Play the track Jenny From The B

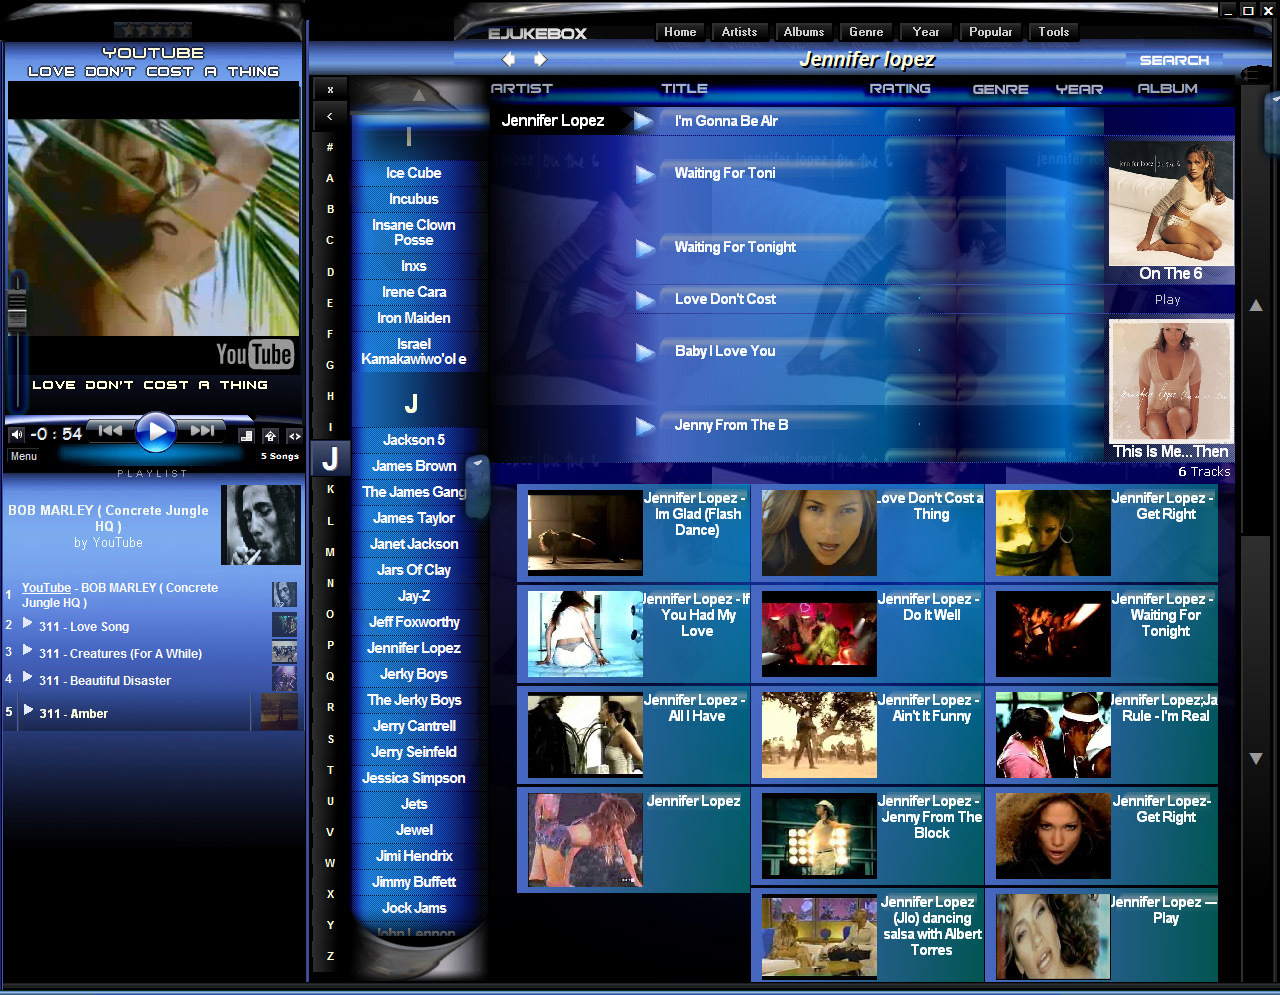tap(645, 426)
